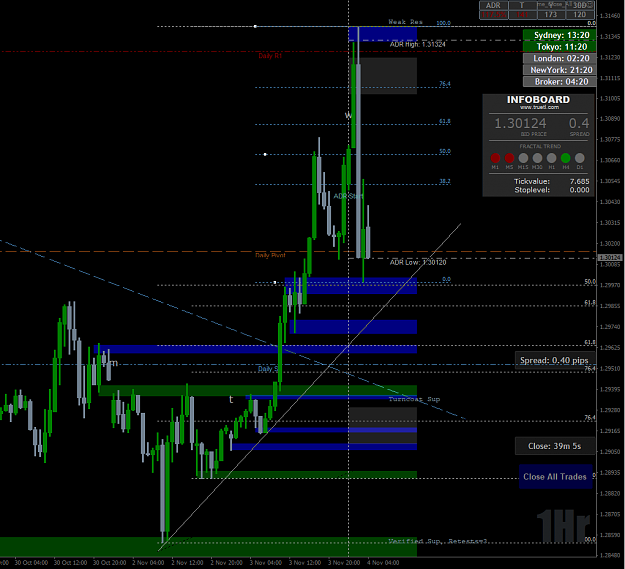Click the Spread: 0.40 pips label
Viewport: 625px width, 569px height.
point(554,360)
